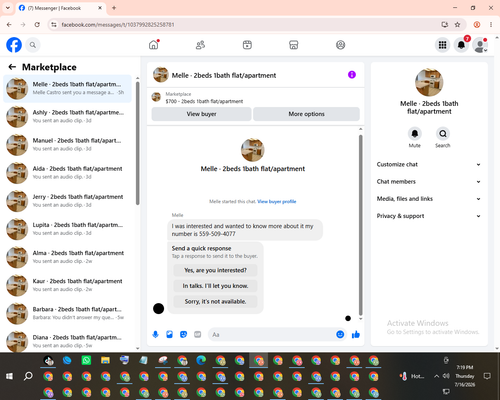The height and width of the screenshot is (400, 500).
Task: Mute this chat with the bell icon
Action: coord(414,134)
